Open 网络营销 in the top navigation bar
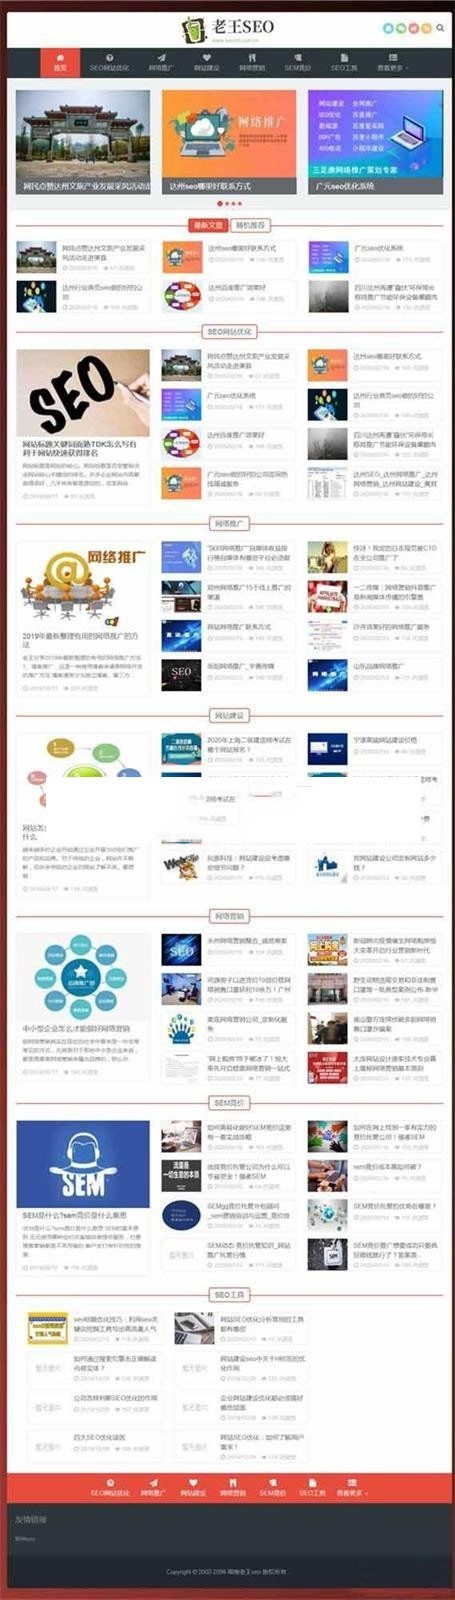455x1600 pixels. [x=252, y=63]
